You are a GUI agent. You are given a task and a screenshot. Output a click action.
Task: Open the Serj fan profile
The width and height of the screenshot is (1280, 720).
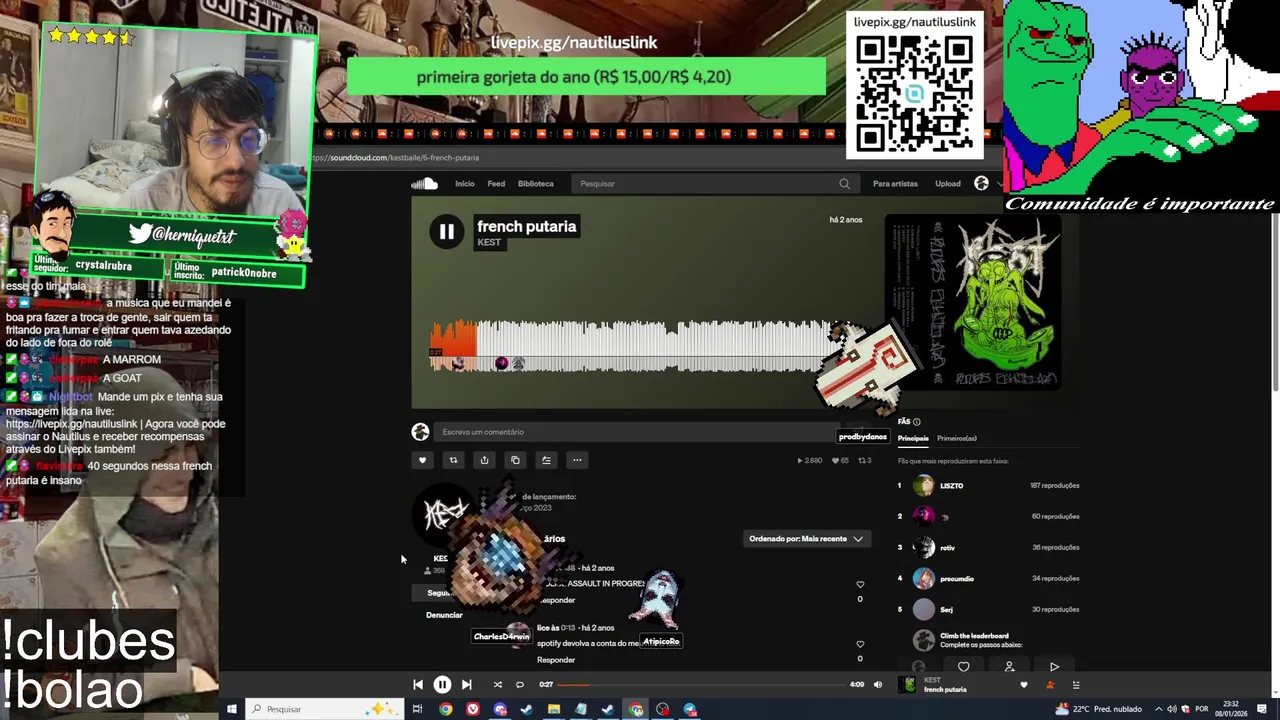(946, 610)
